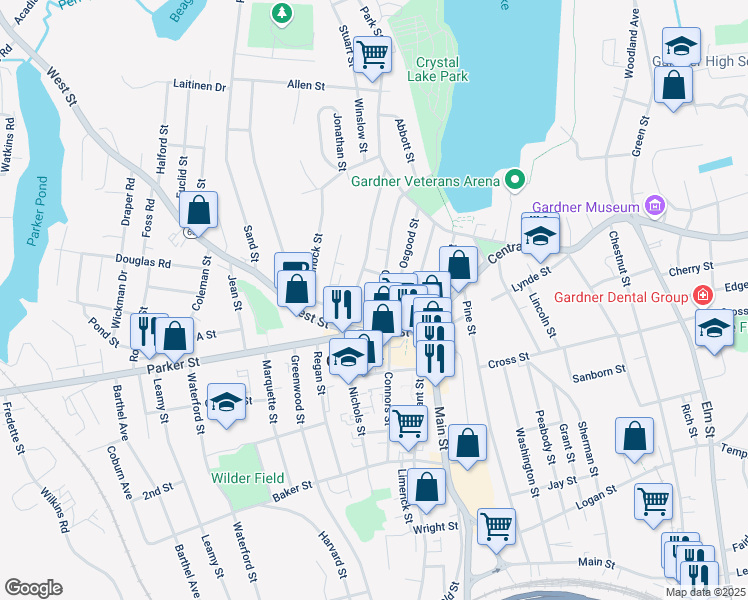Click the Gardner Veterans Arena label

pyautogui.click(x=425, y=181)
